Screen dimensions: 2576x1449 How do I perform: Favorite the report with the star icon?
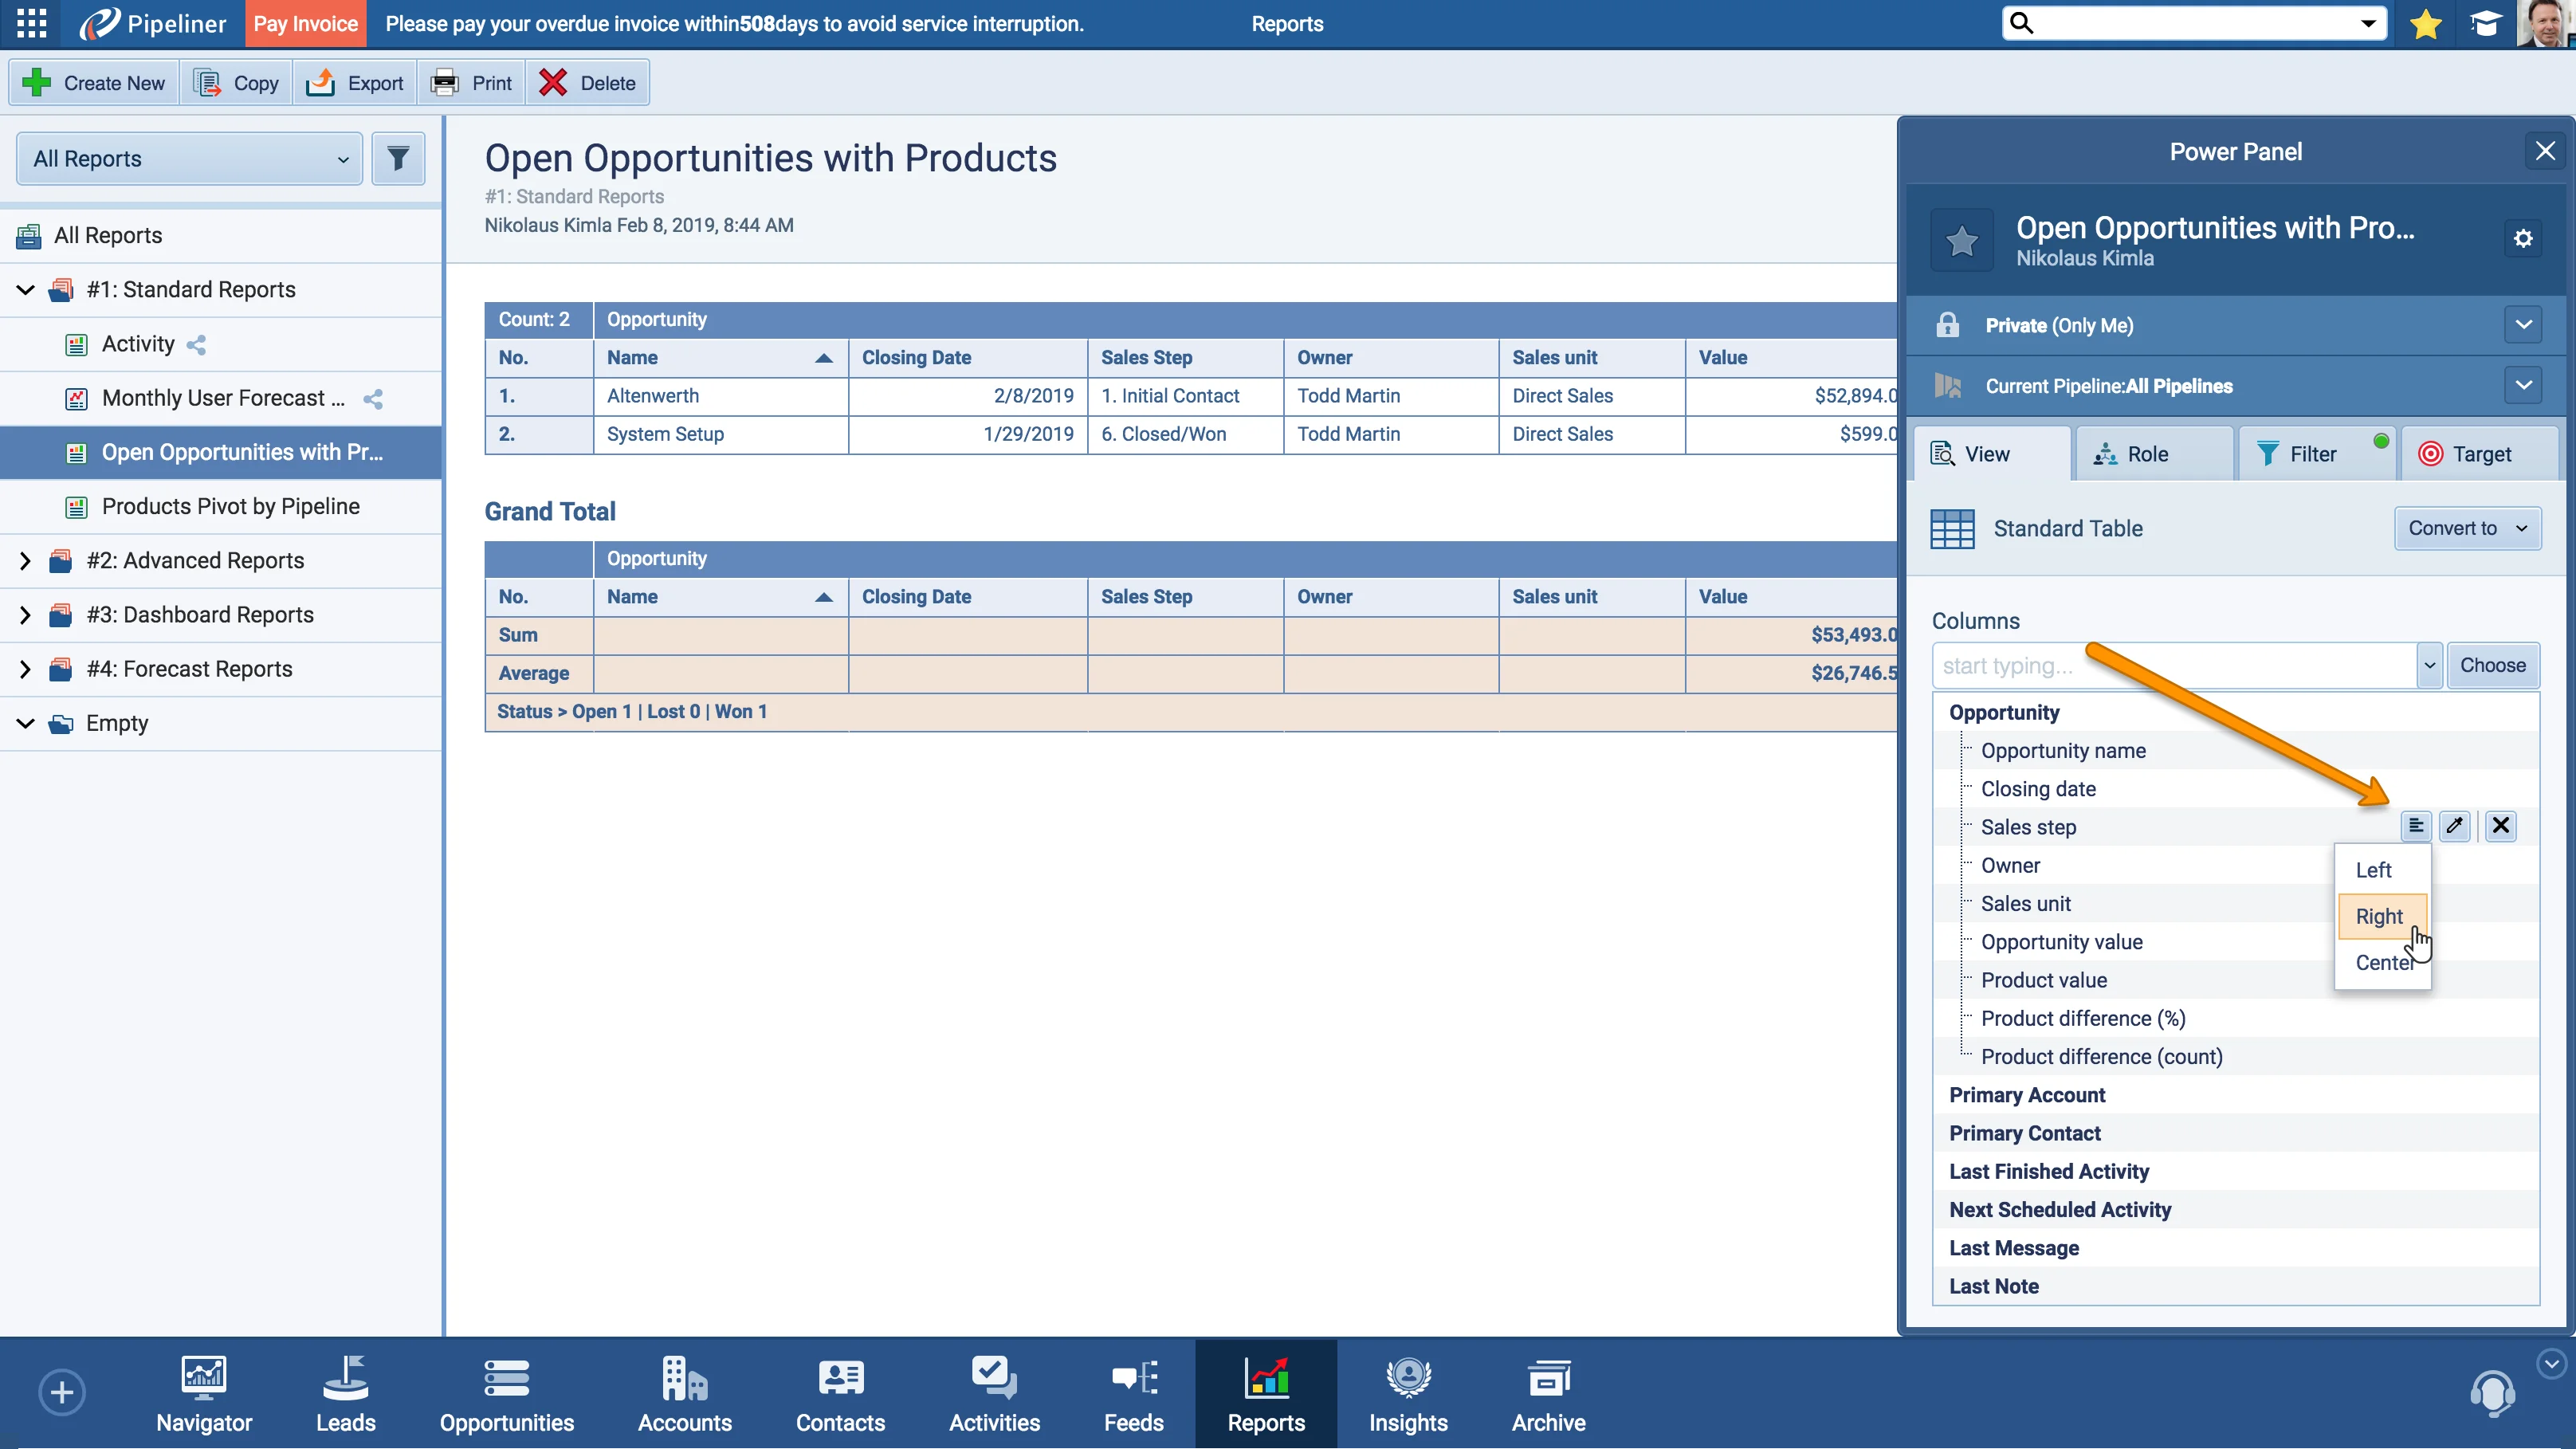click(1961, 240)
